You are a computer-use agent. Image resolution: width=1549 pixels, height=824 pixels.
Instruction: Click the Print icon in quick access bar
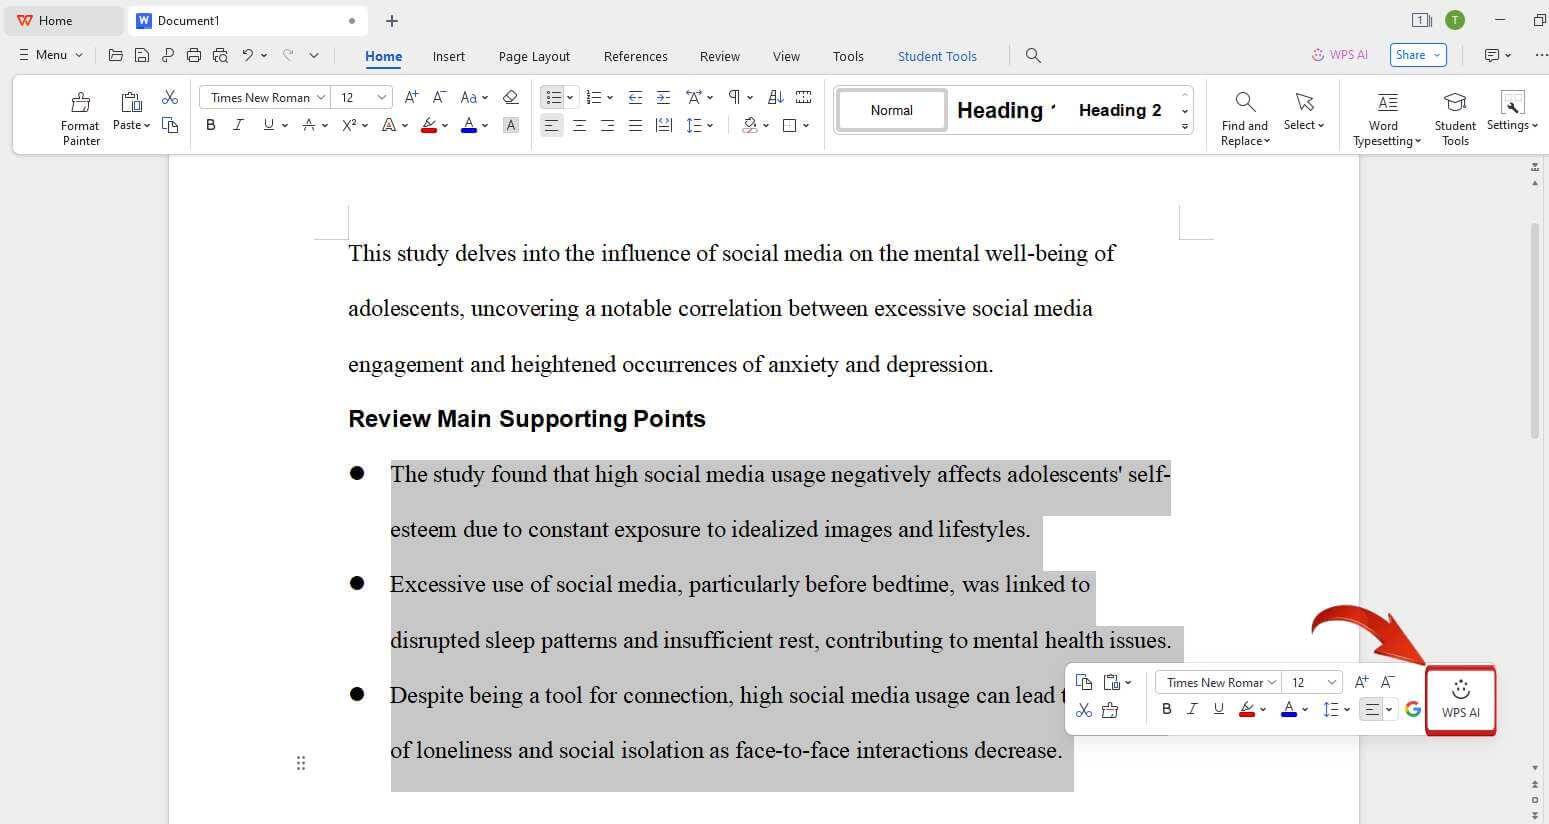194,55
